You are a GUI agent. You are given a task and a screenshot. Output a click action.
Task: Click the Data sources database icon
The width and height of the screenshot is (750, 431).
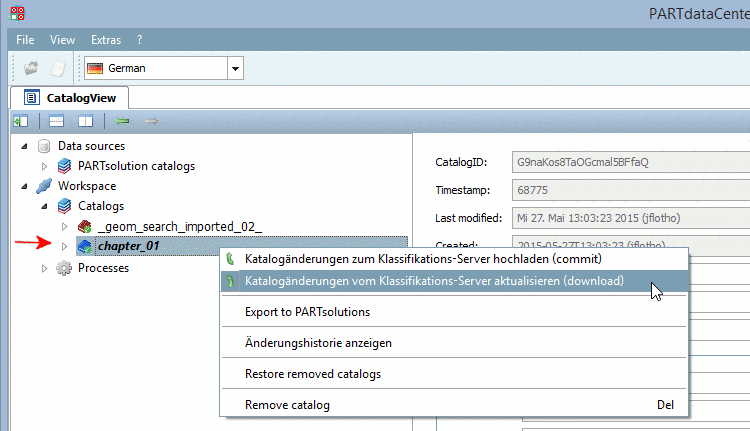pyautogui.click(x=44, y=146)
